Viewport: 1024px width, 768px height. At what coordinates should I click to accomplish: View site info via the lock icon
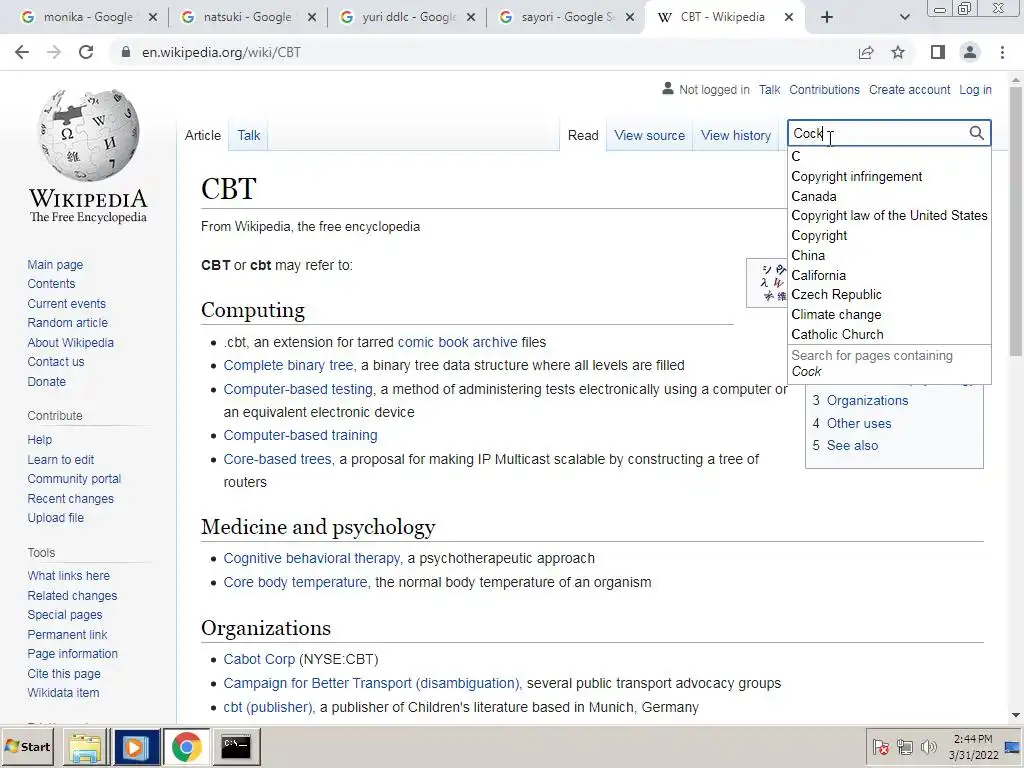pyautogui.click(x=125, y=52)
